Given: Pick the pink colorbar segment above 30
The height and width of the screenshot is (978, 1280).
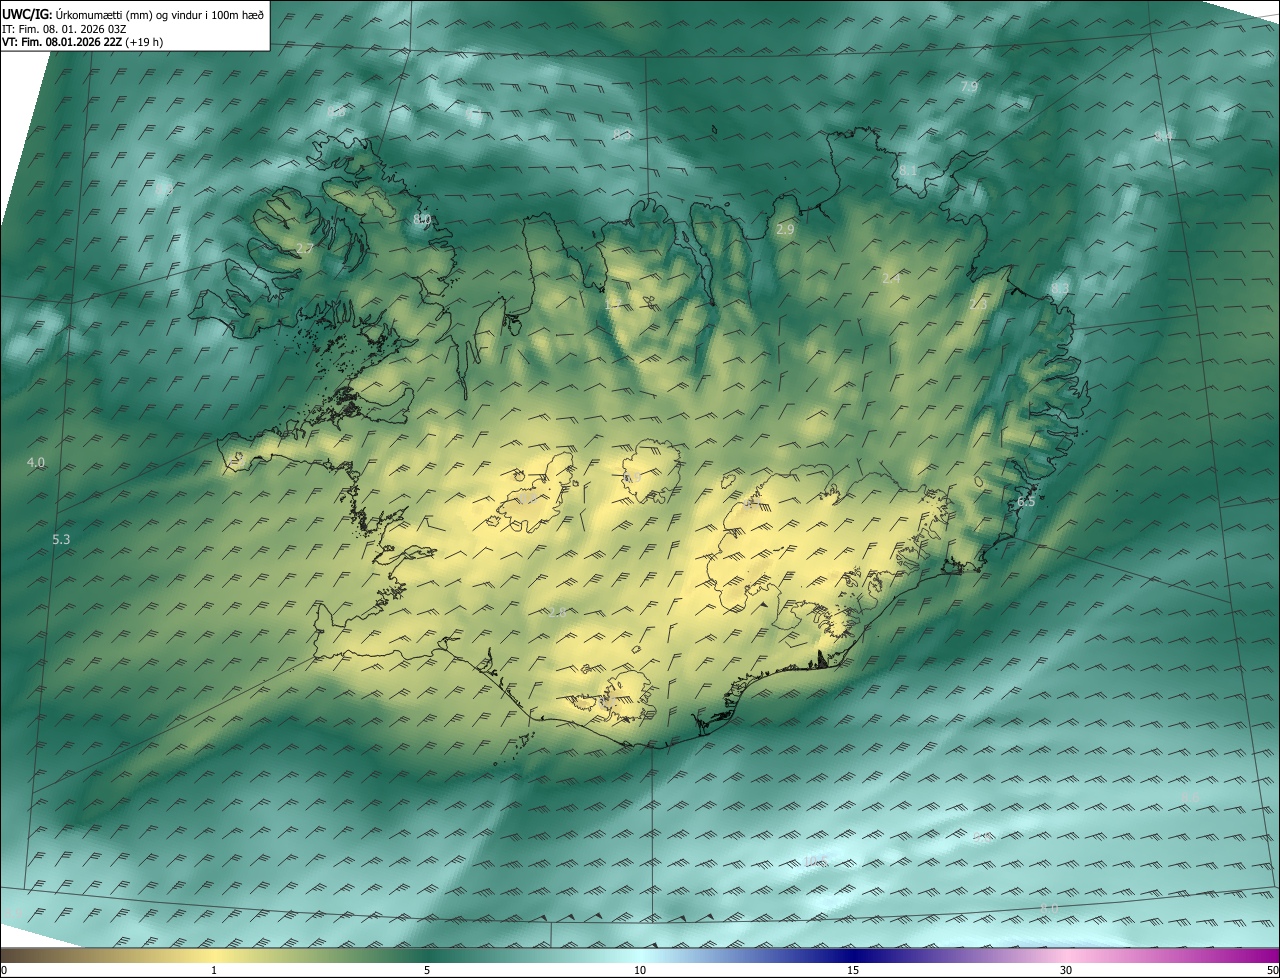Looking at the screenshot, I should coord(1066,955).
